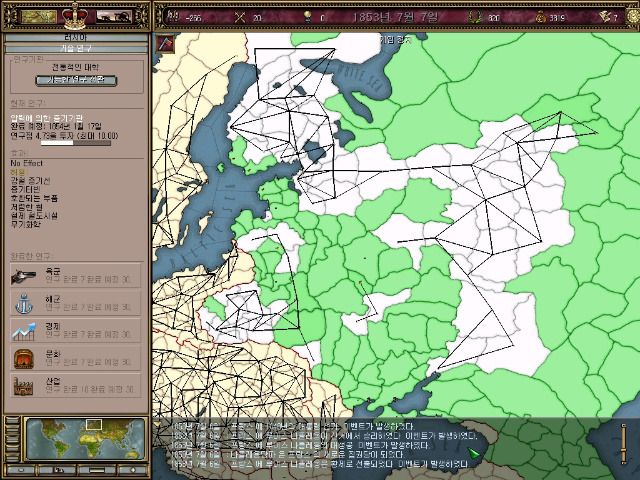The height and width of the screenshot is (480, 640).
Task: Click the map painting thumbnail beside the crown
Action: tap(39, 17)
